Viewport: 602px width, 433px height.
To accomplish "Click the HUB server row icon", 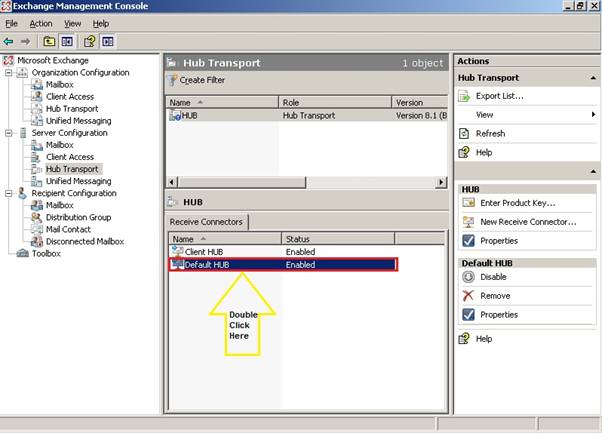I will 175,115.
